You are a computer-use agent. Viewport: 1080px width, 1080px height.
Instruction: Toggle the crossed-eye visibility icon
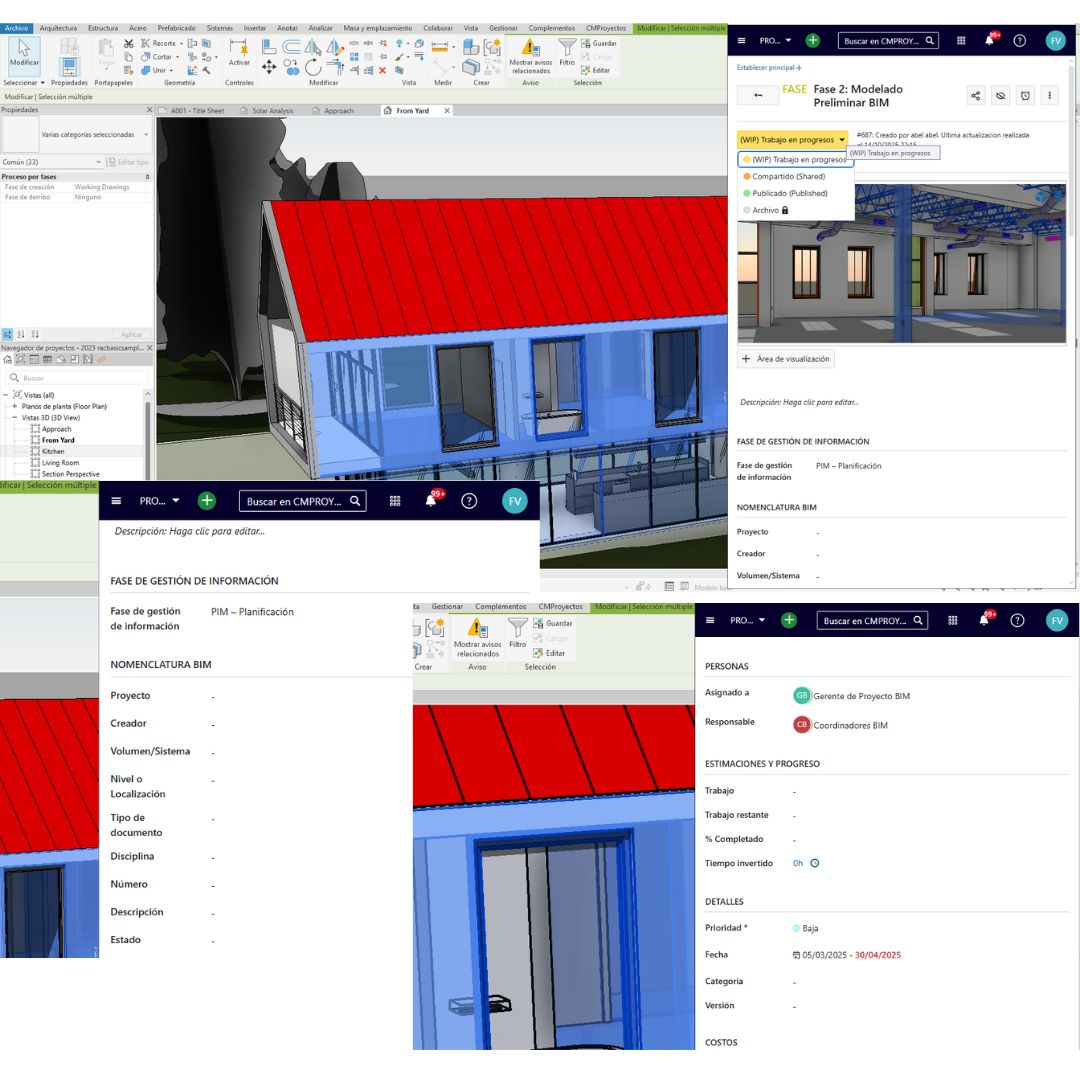tap(1000, 95)
